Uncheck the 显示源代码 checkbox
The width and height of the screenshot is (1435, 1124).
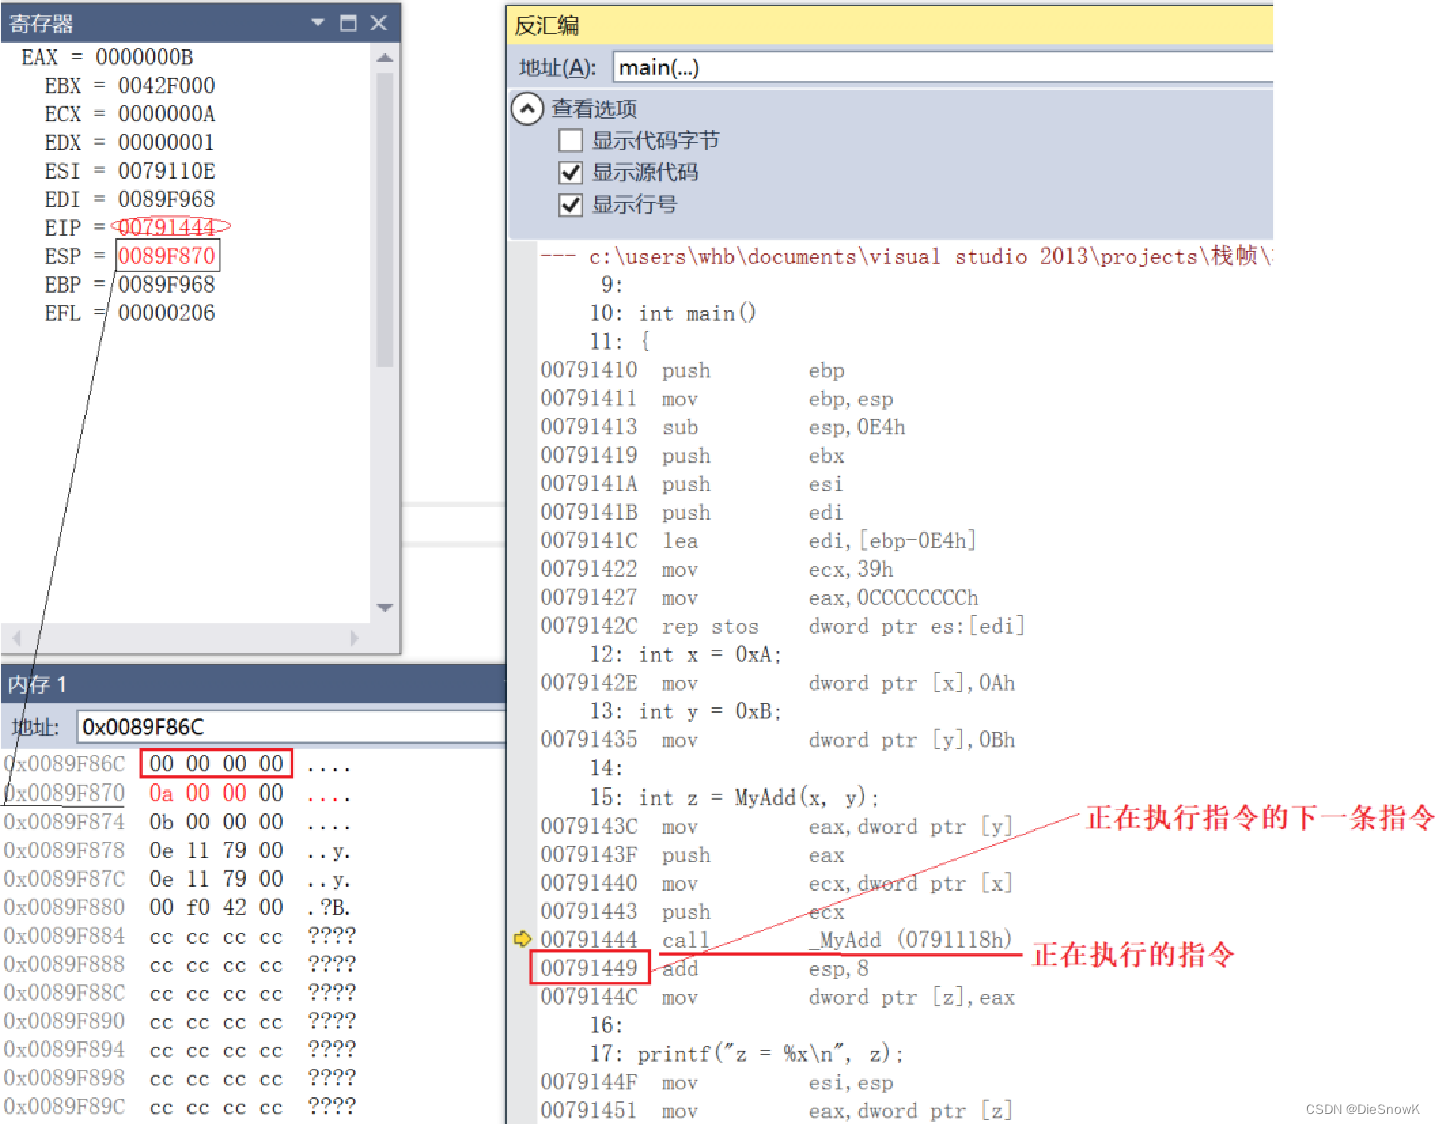pyautogui.click(x=570, y=172)
